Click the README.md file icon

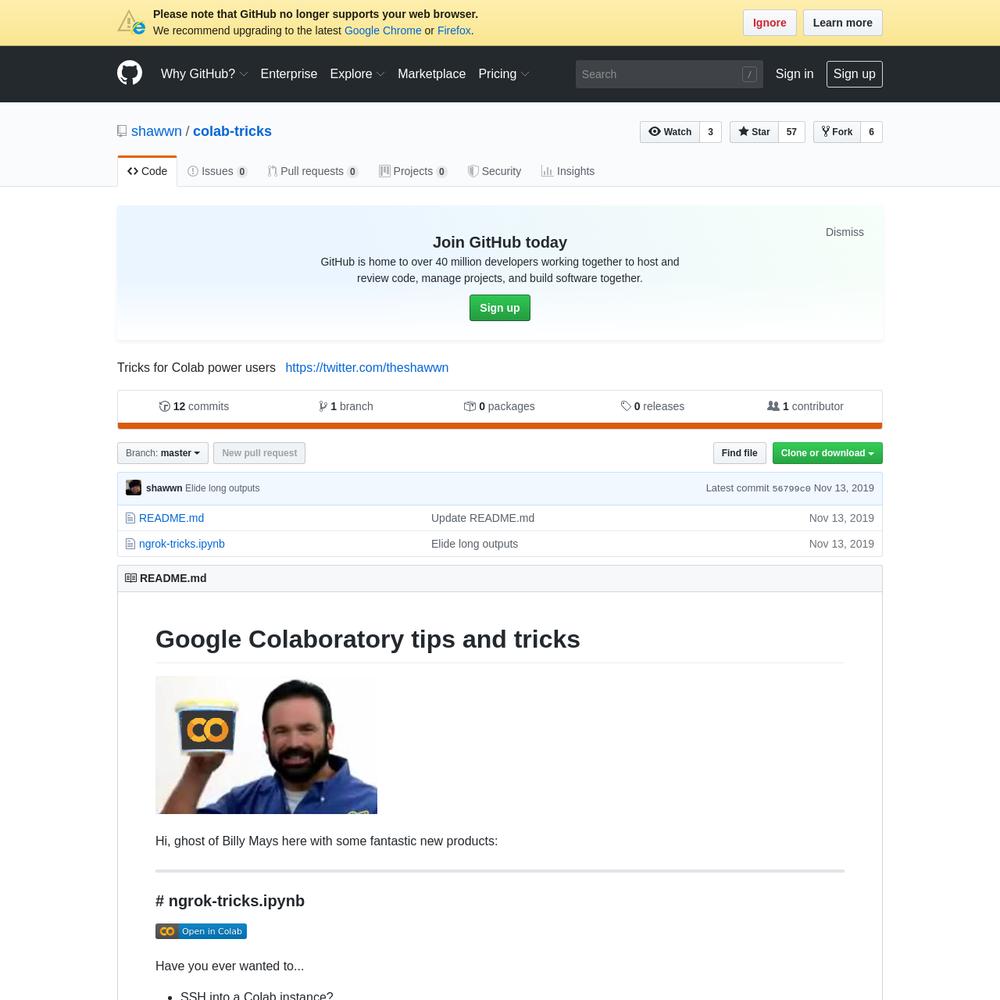[x=130, y=518]
